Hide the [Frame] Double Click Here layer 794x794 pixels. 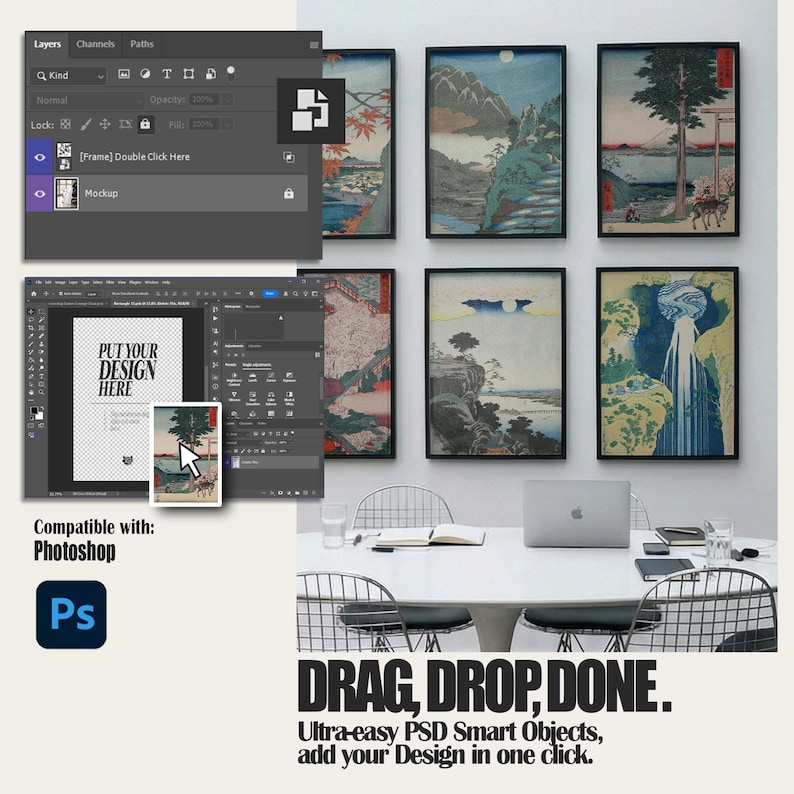(x=39, y=157)
